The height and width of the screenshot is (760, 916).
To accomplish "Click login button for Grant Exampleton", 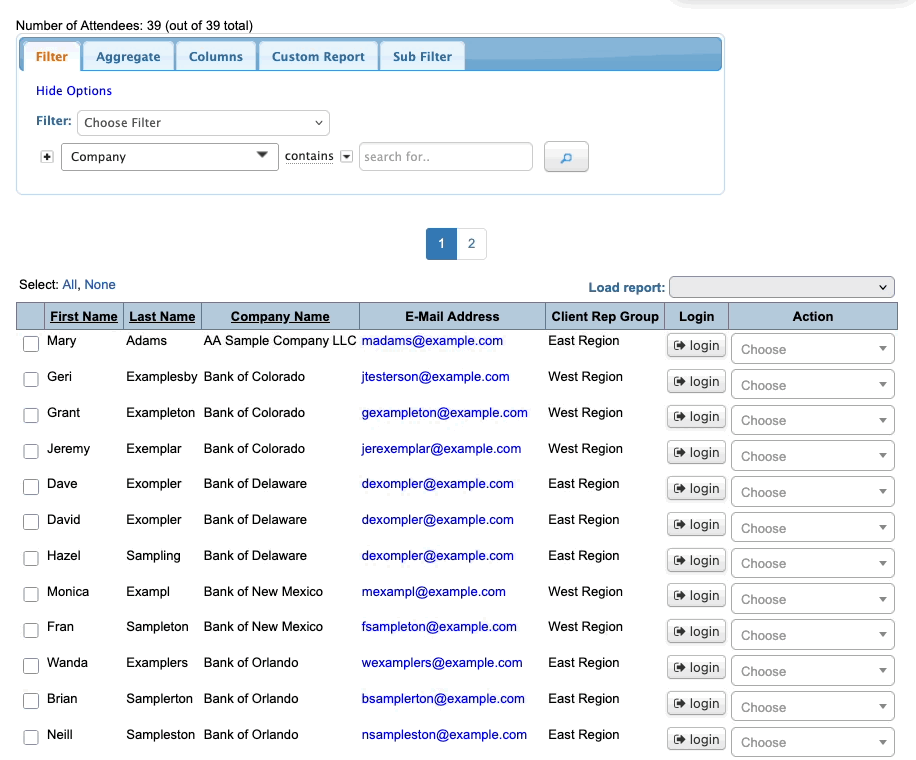I will 696,417.
